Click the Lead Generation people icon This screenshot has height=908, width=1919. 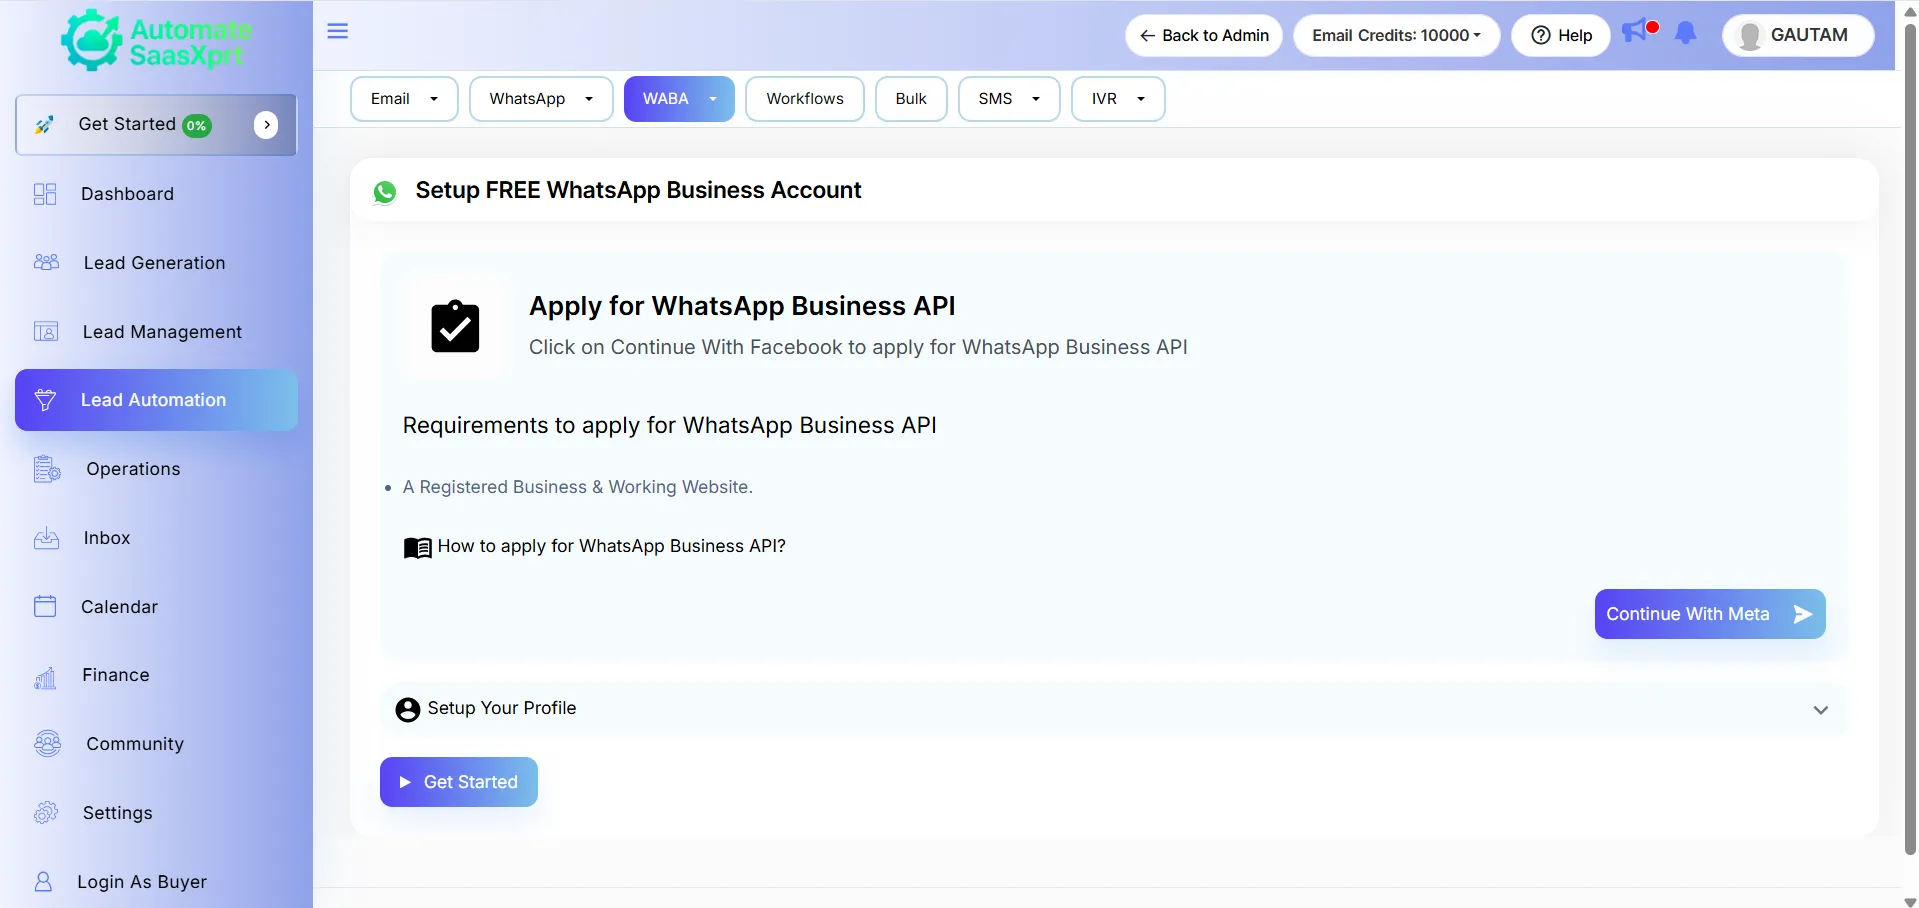46,263
